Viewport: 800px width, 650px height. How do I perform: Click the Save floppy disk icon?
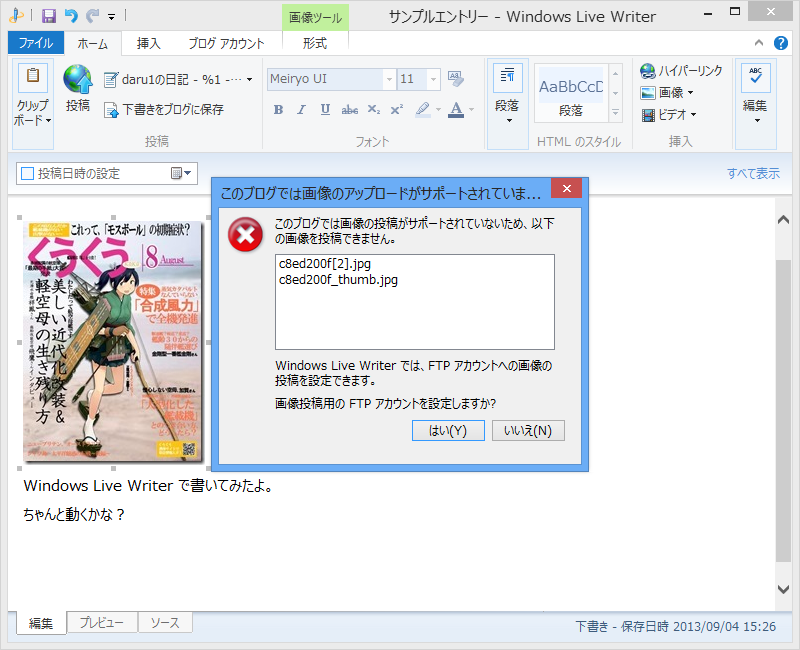(x=49, y=16)
